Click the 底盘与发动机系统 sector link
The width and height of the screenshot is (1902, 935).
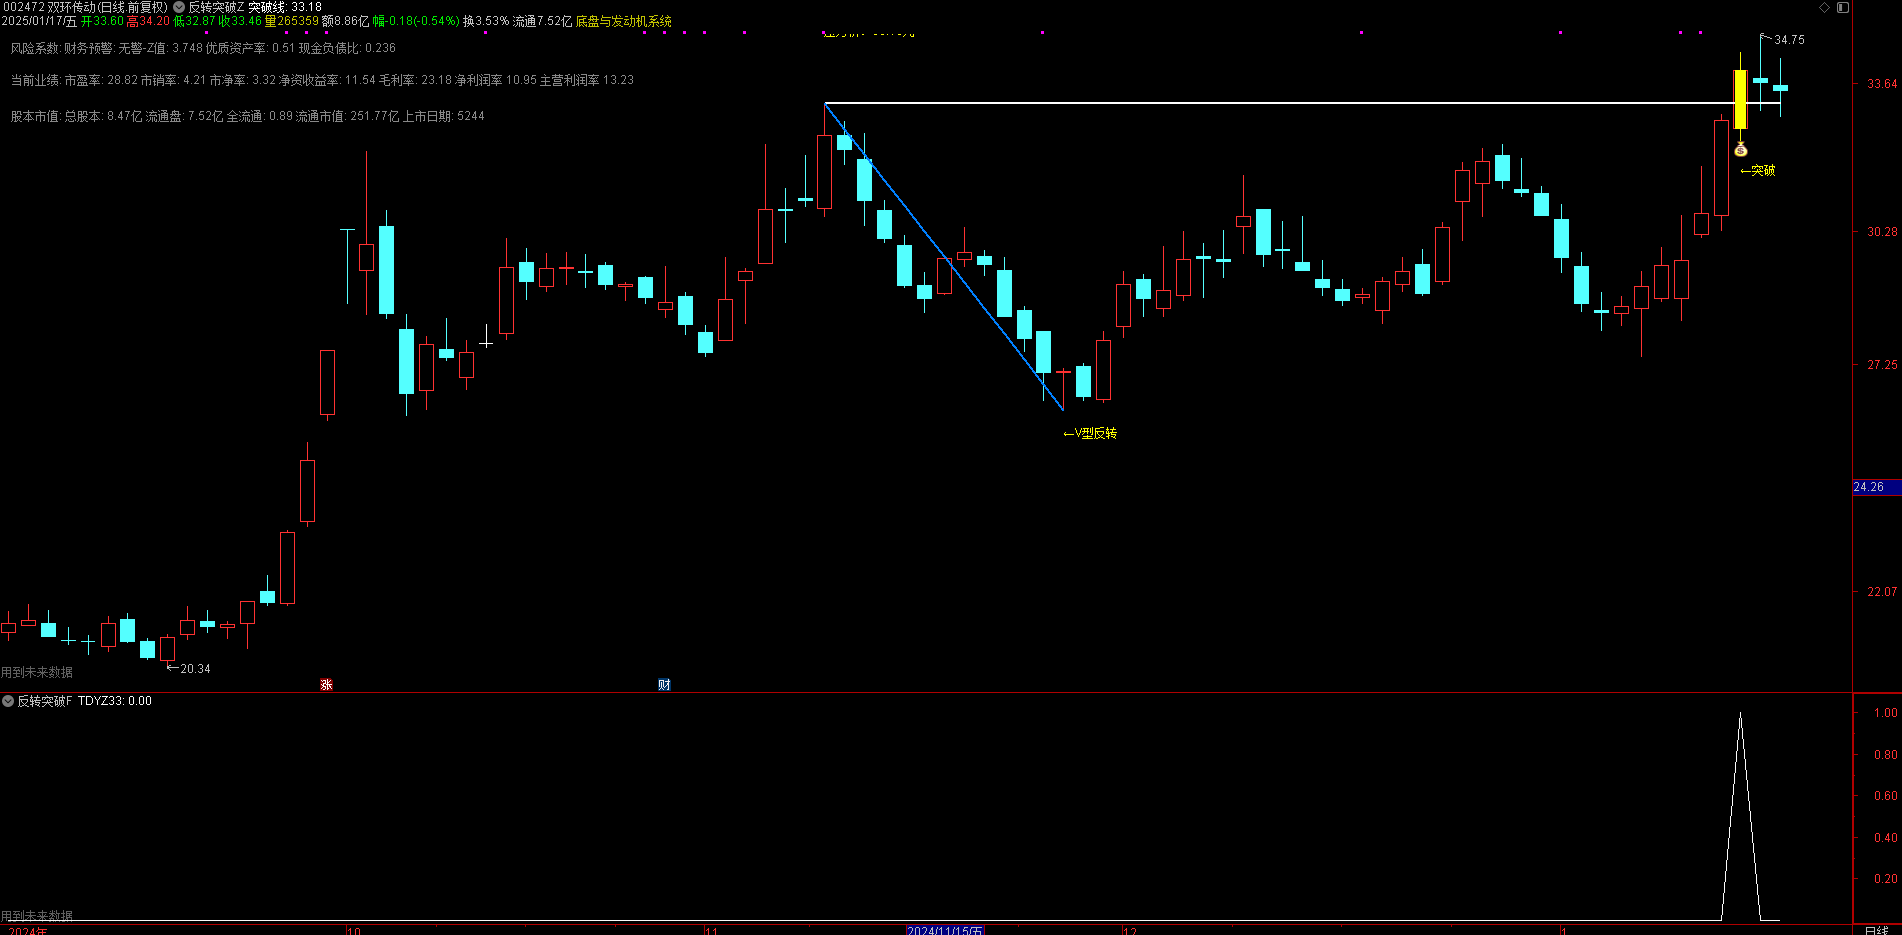click(x=624, y=21)
